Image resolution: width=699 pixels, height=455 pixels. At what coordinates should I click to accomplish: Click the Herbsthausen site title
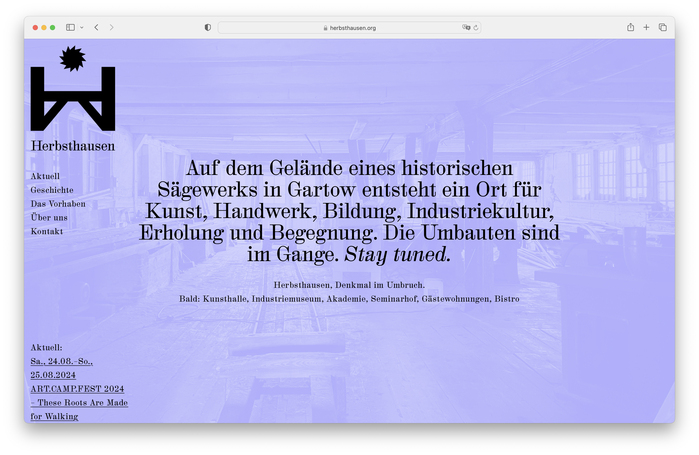point(73,146)
